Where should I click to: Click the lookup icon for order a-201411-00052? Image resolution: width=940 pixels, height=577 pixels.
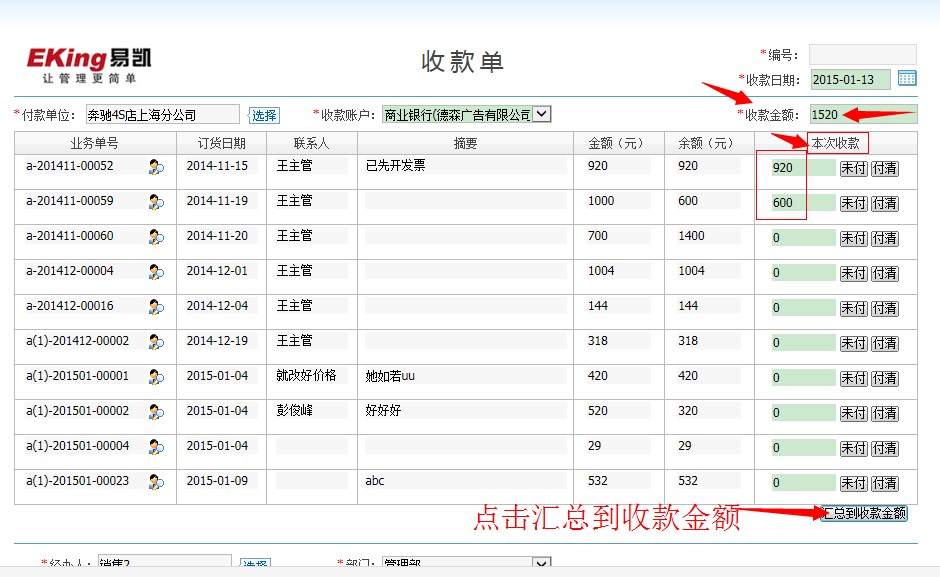(x=156, y=167)
